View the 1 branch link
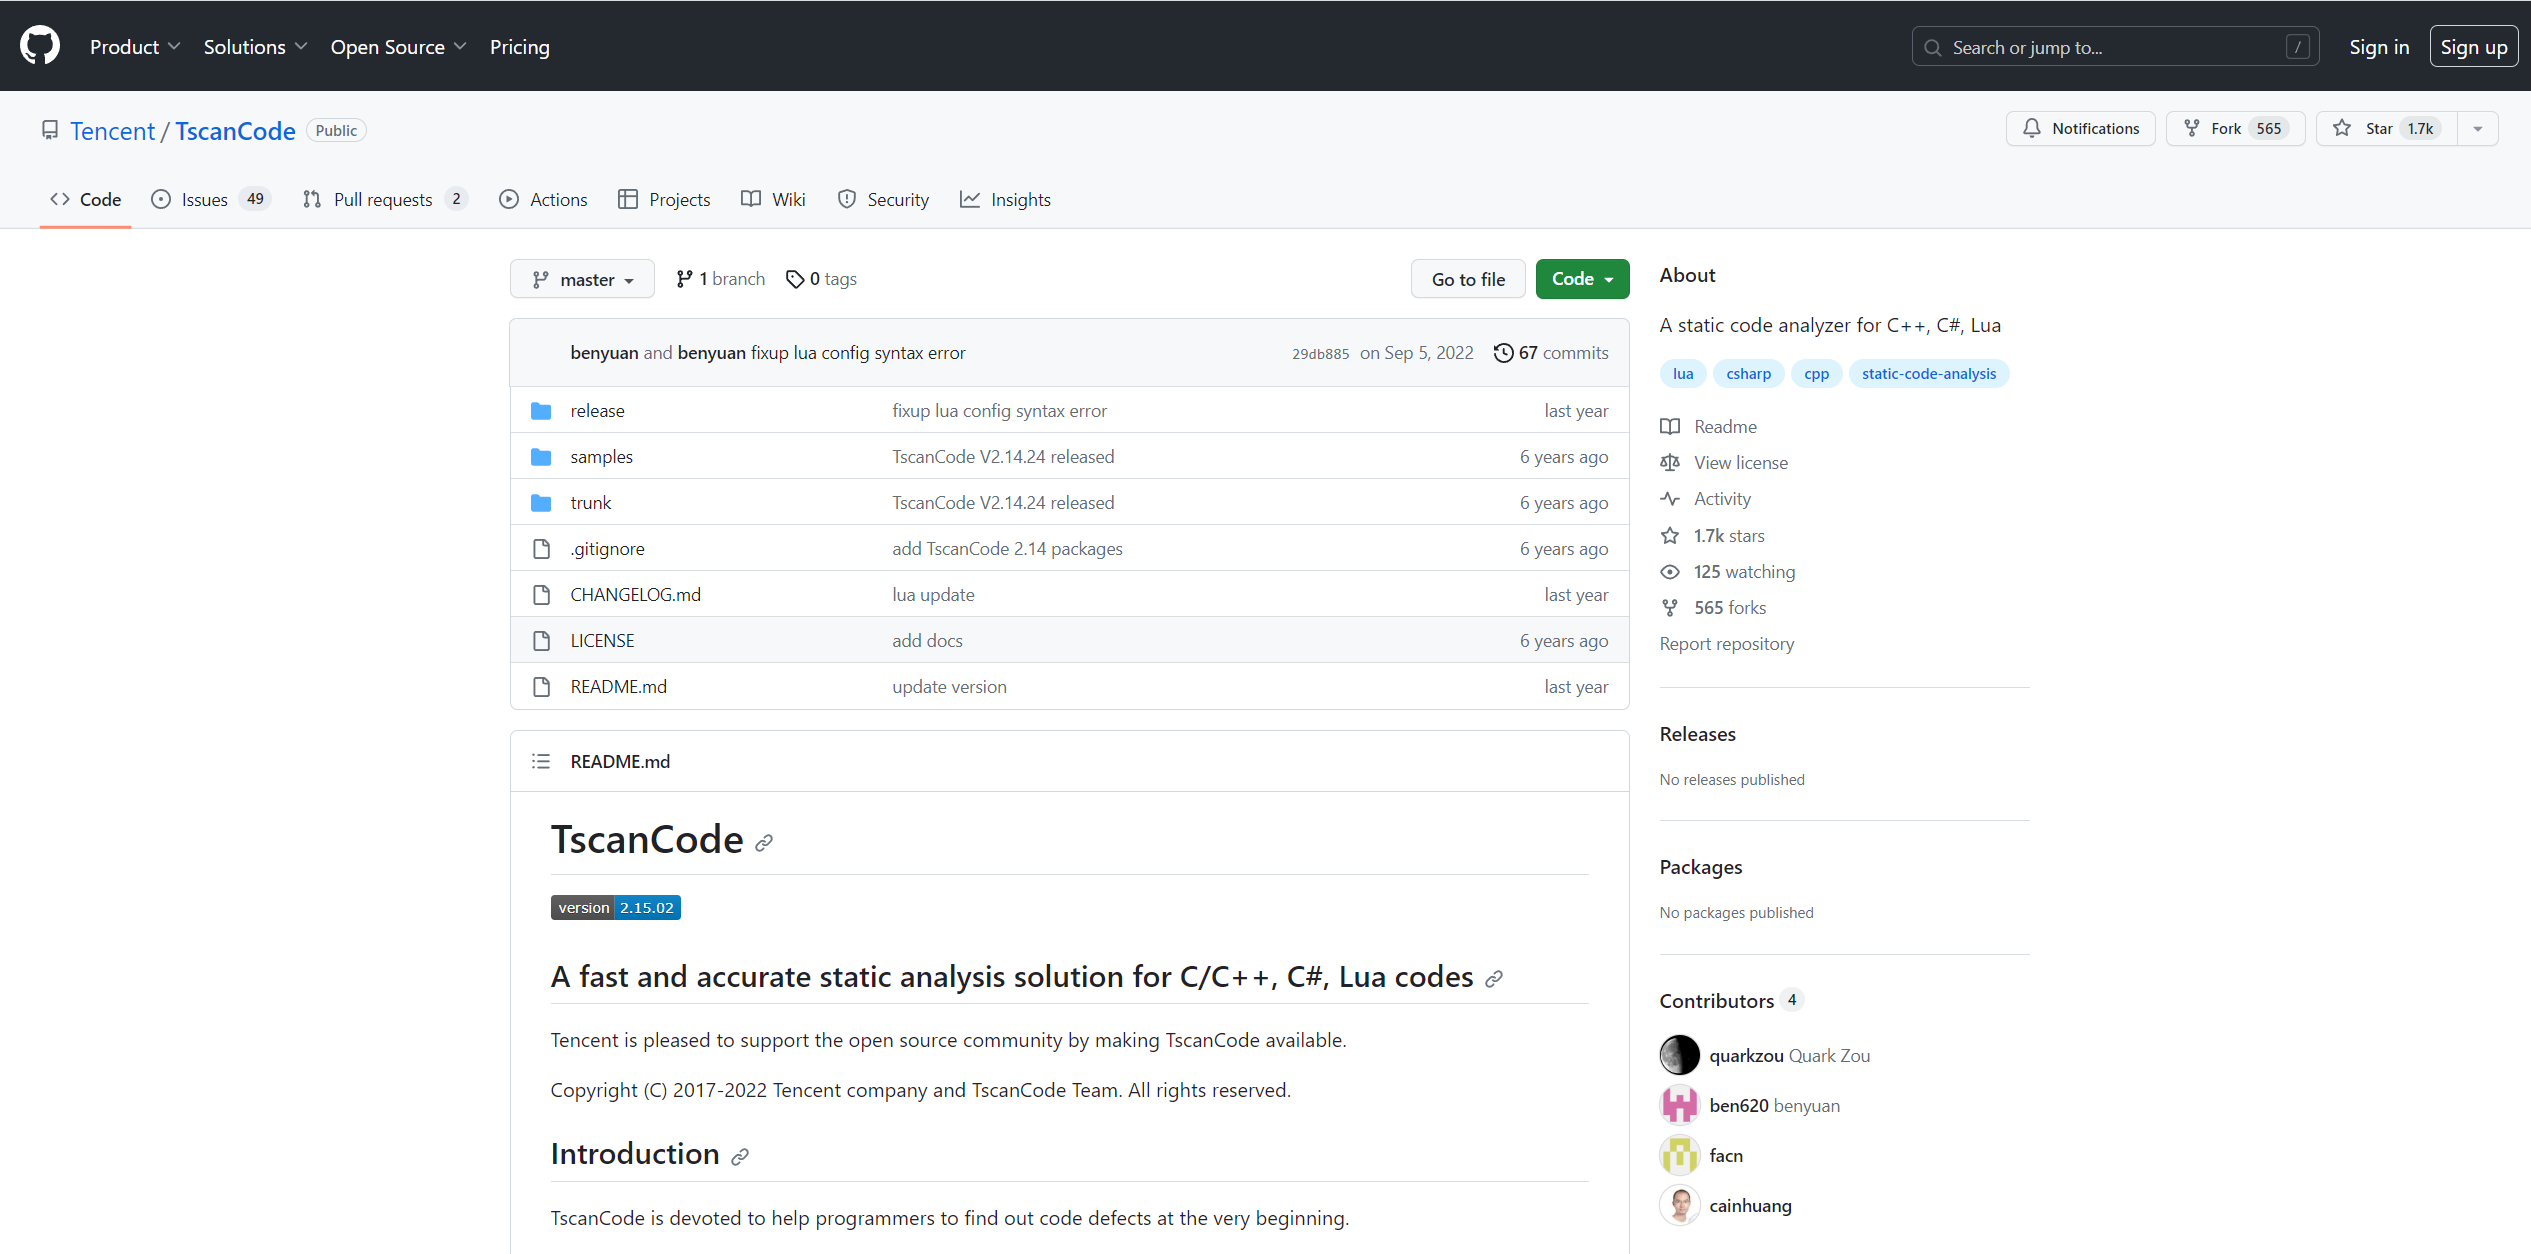Viewport: 2531px width, 1254px height. (x=720, y=279)
